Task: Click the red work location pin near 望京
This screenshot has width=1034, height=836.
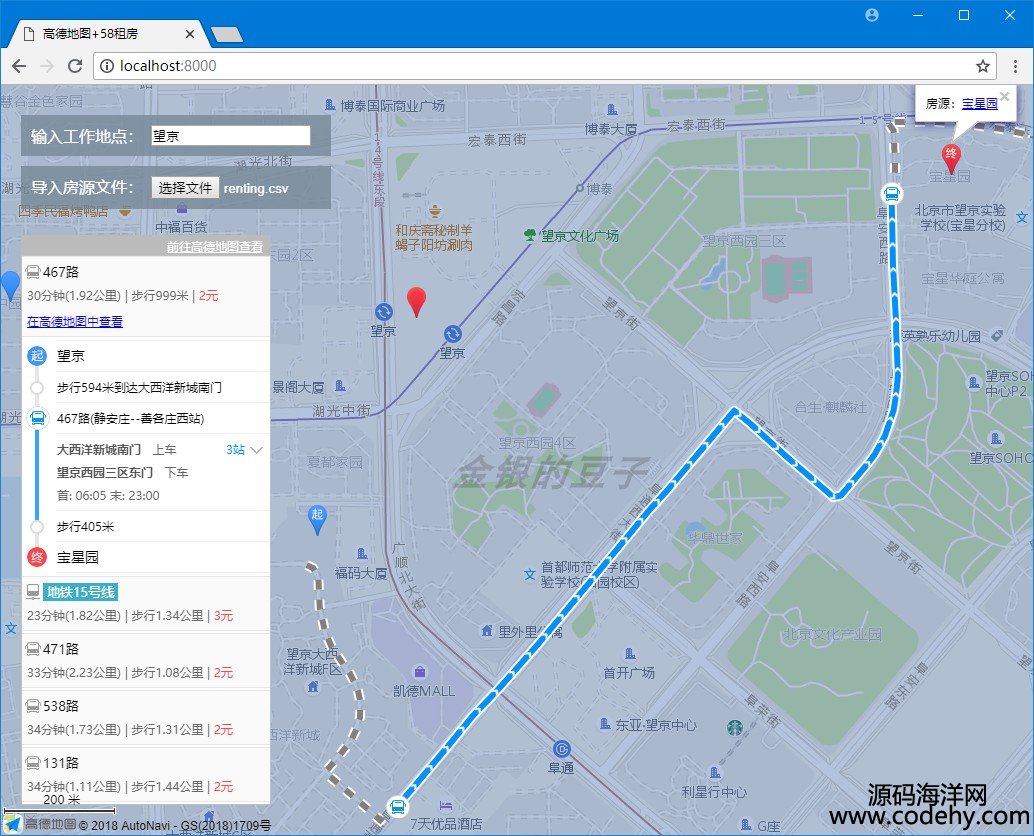Action: [416, 301]
